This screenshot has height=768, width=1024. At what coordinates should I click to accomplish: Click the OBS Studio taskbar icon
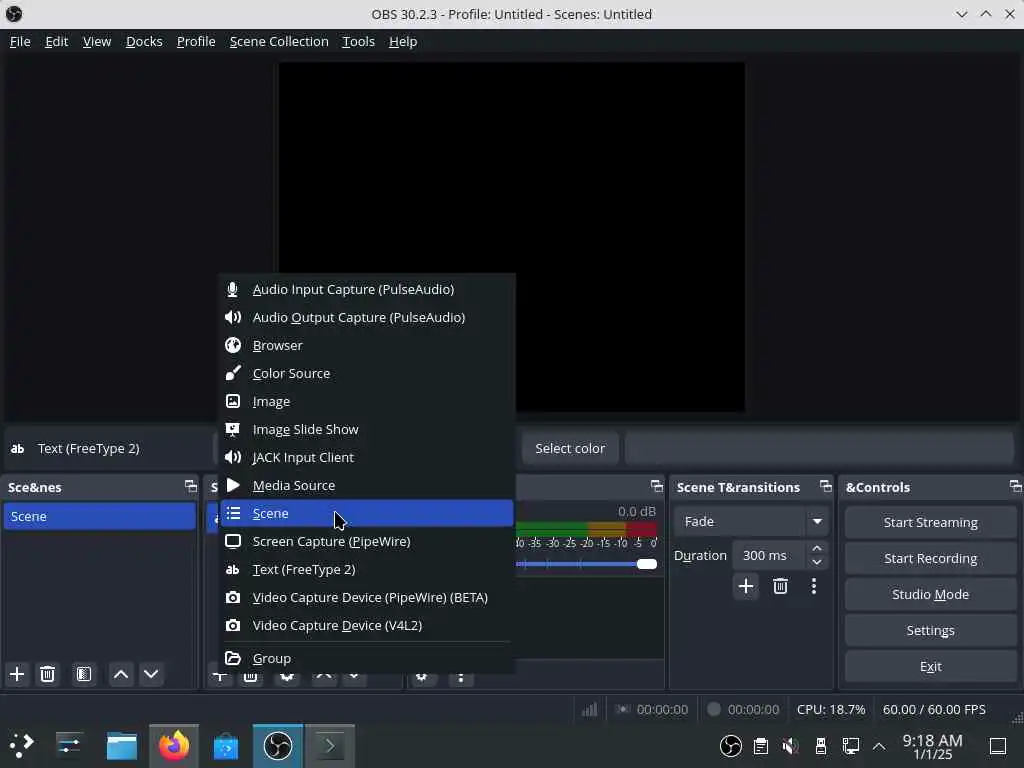[x=278, y=745]
